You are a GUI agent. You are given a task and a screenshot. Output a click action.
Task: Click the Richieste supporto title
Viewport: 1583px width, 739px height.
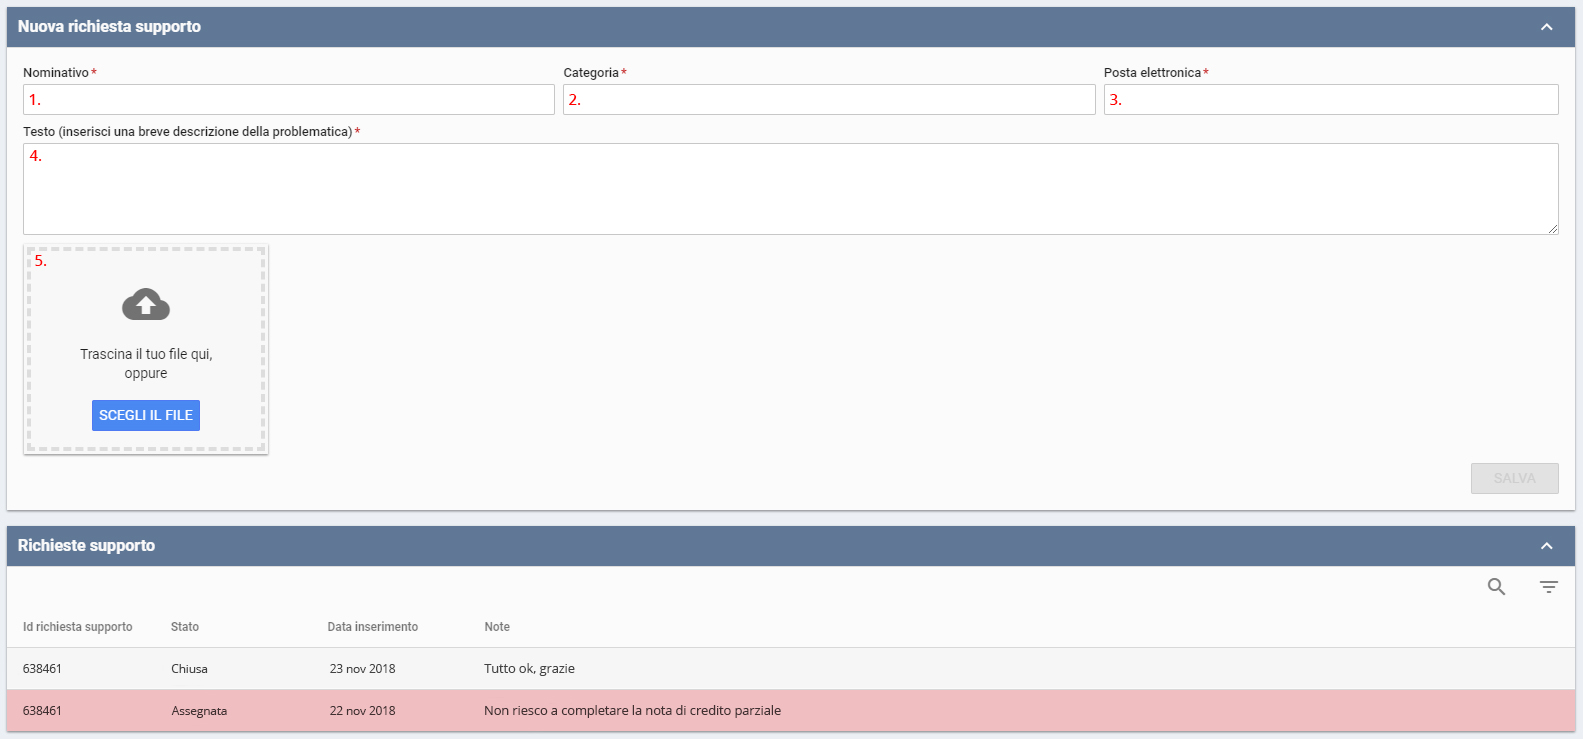[86, 546]
